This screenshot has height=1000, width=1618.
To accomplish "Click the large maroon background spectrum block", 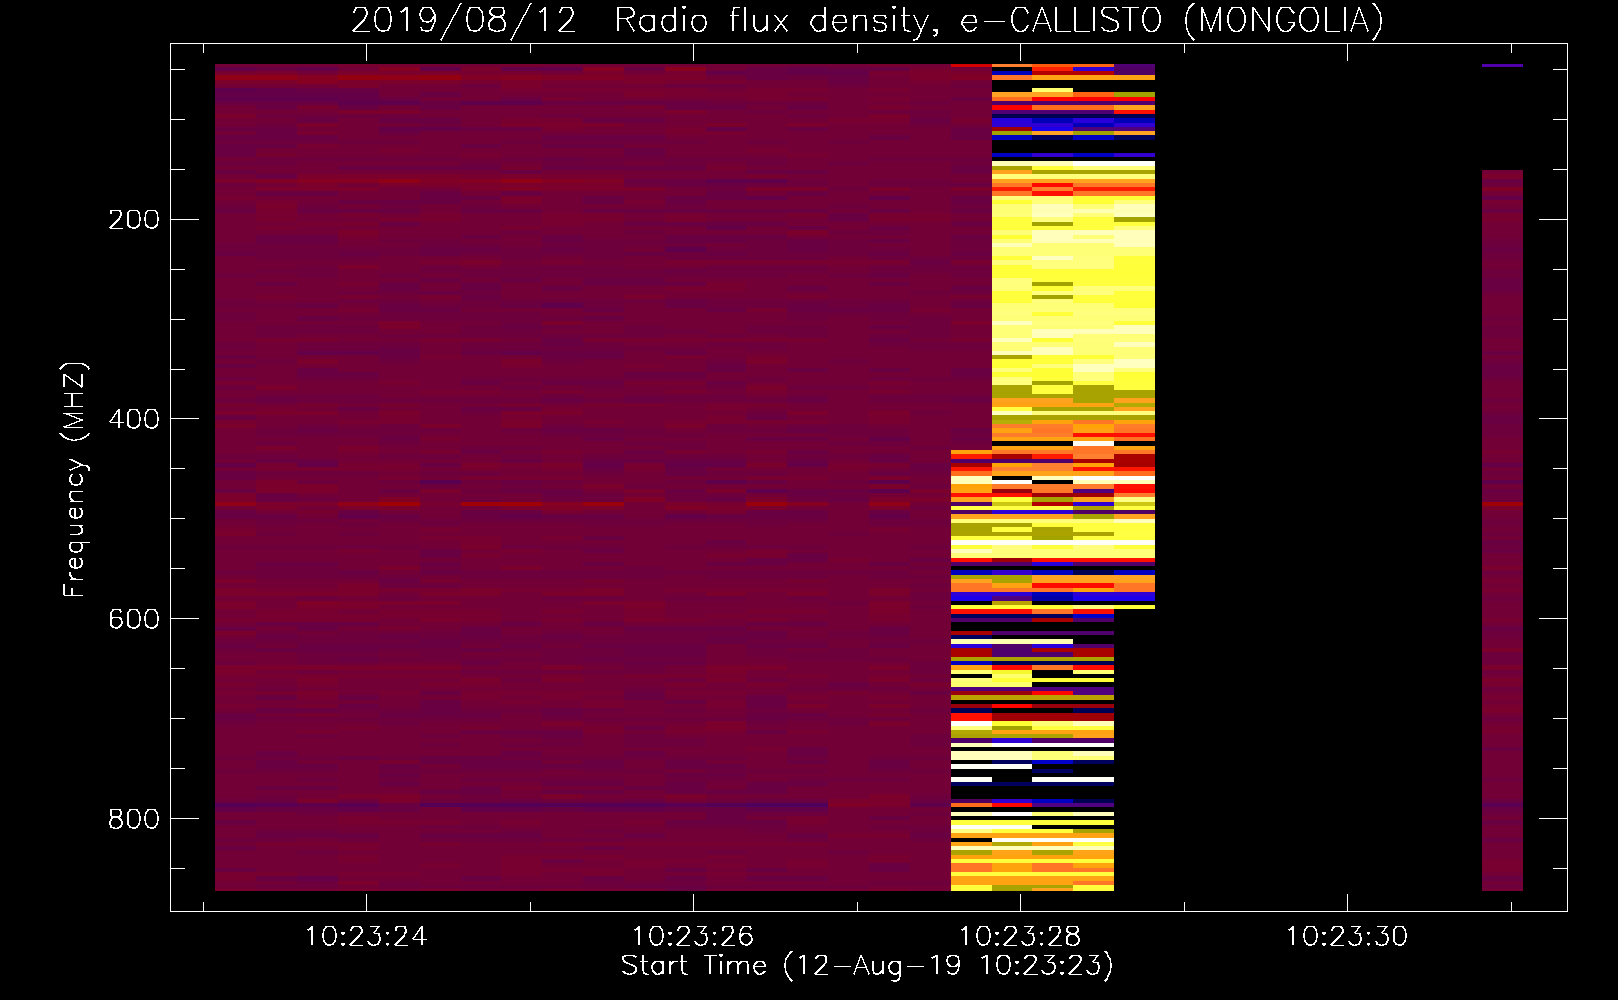I will pyautogui.click(x=583, y=477).
